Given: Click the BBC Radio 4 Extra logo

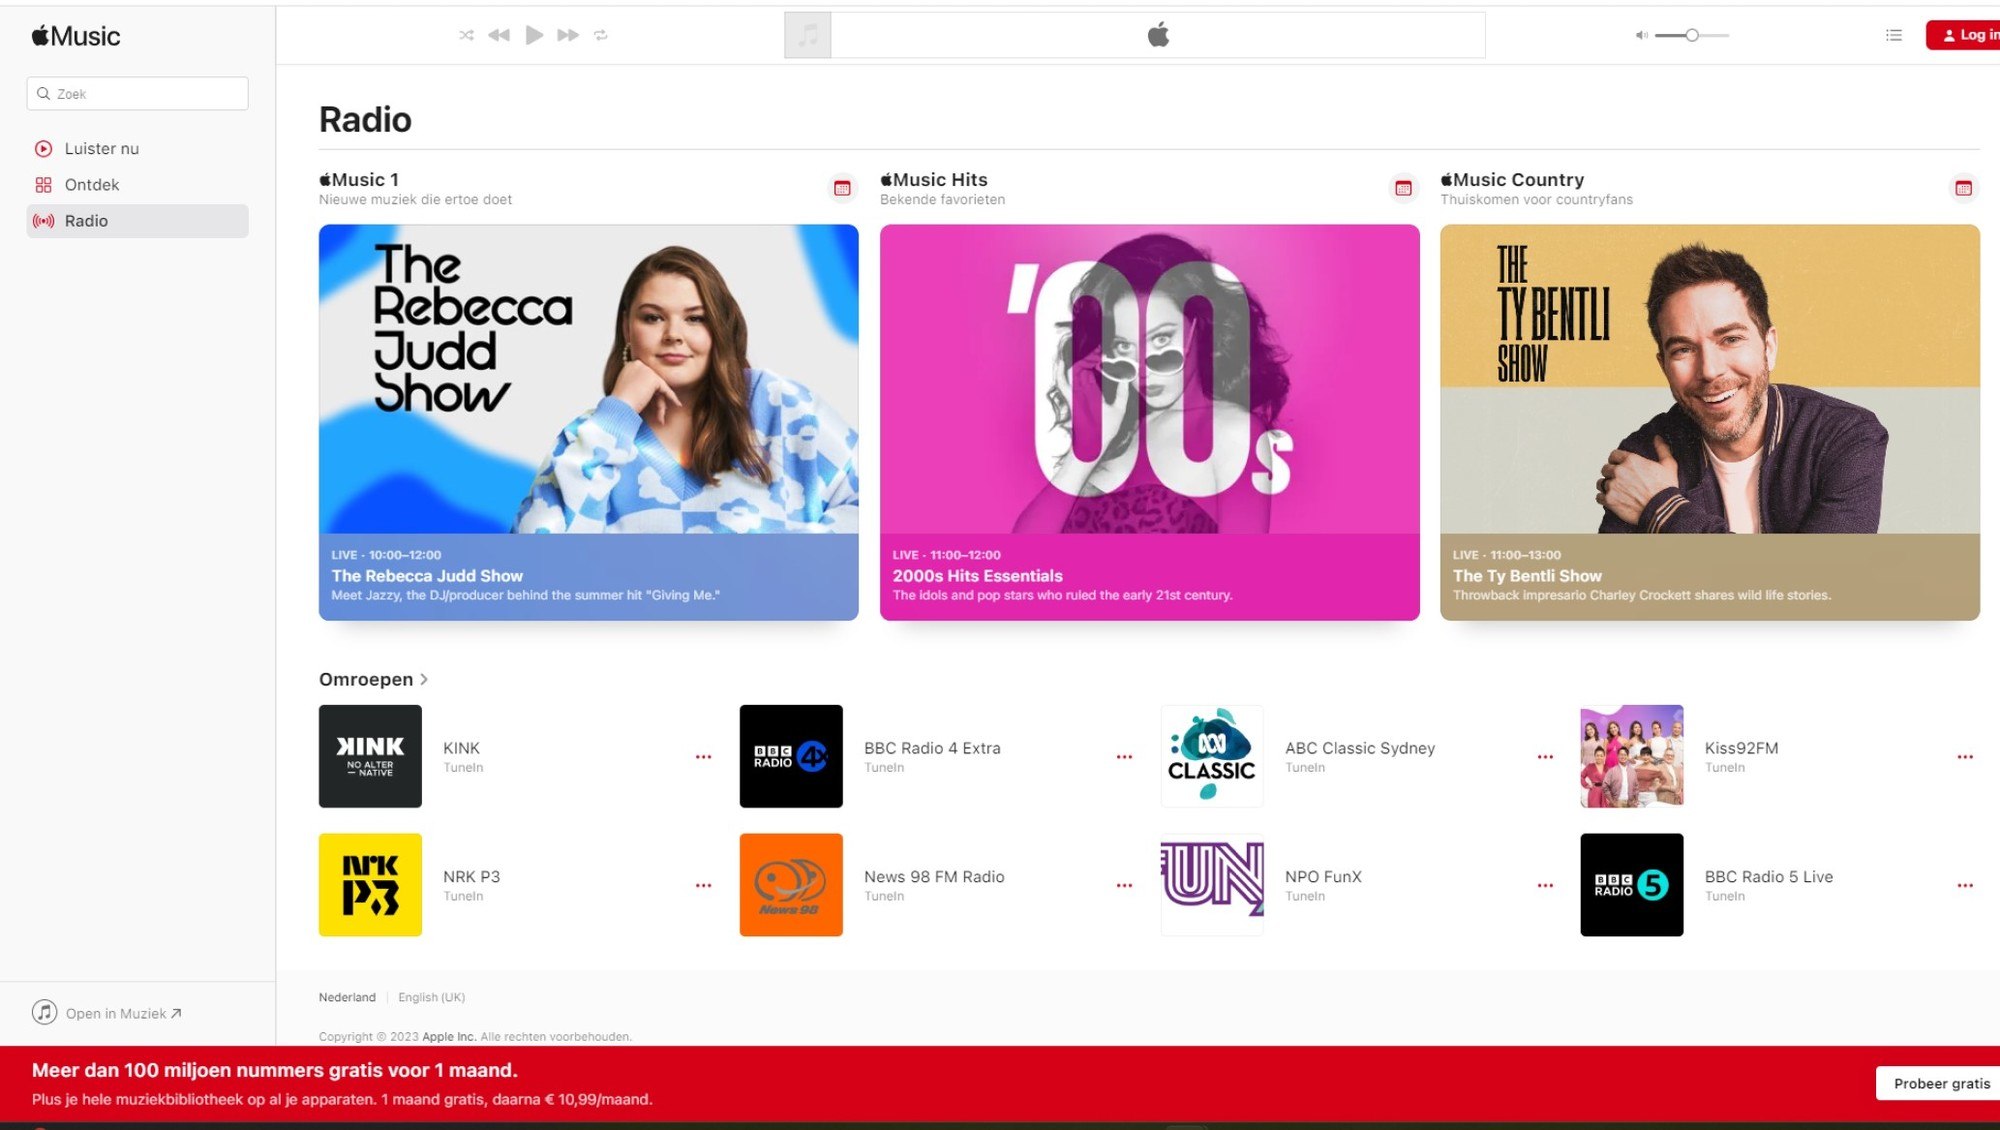Looking at the screenshot, I should click(x=791, y=756).
